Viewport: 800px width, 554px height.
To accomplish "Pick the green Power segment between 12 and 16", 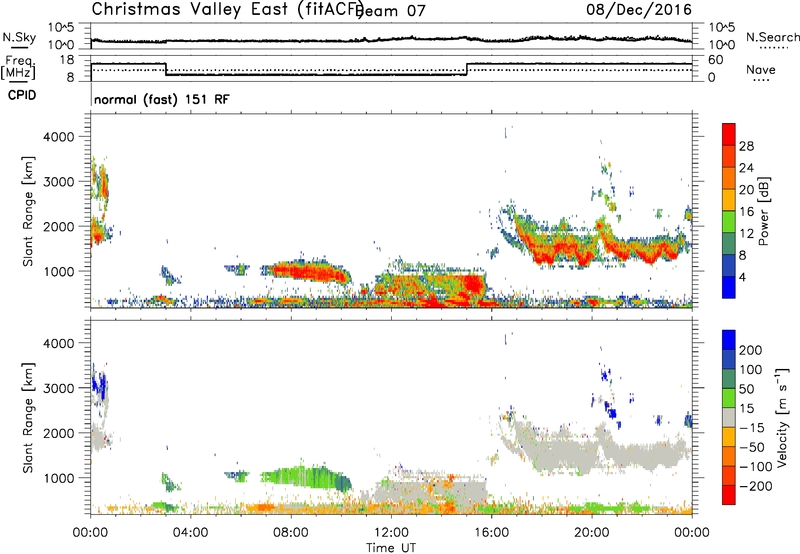I will (x=729, y=221).
